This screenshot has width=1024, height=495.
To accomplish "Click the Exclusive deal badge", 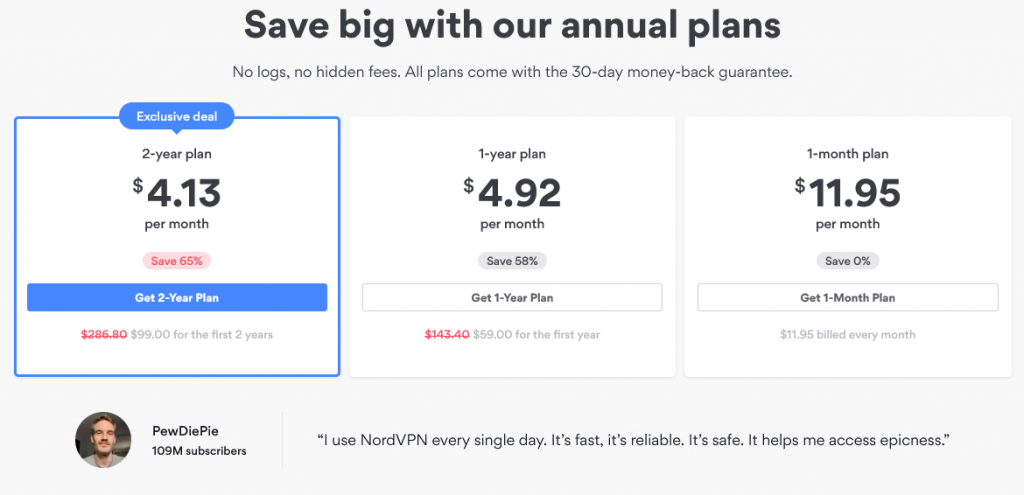I will (176, 117).
